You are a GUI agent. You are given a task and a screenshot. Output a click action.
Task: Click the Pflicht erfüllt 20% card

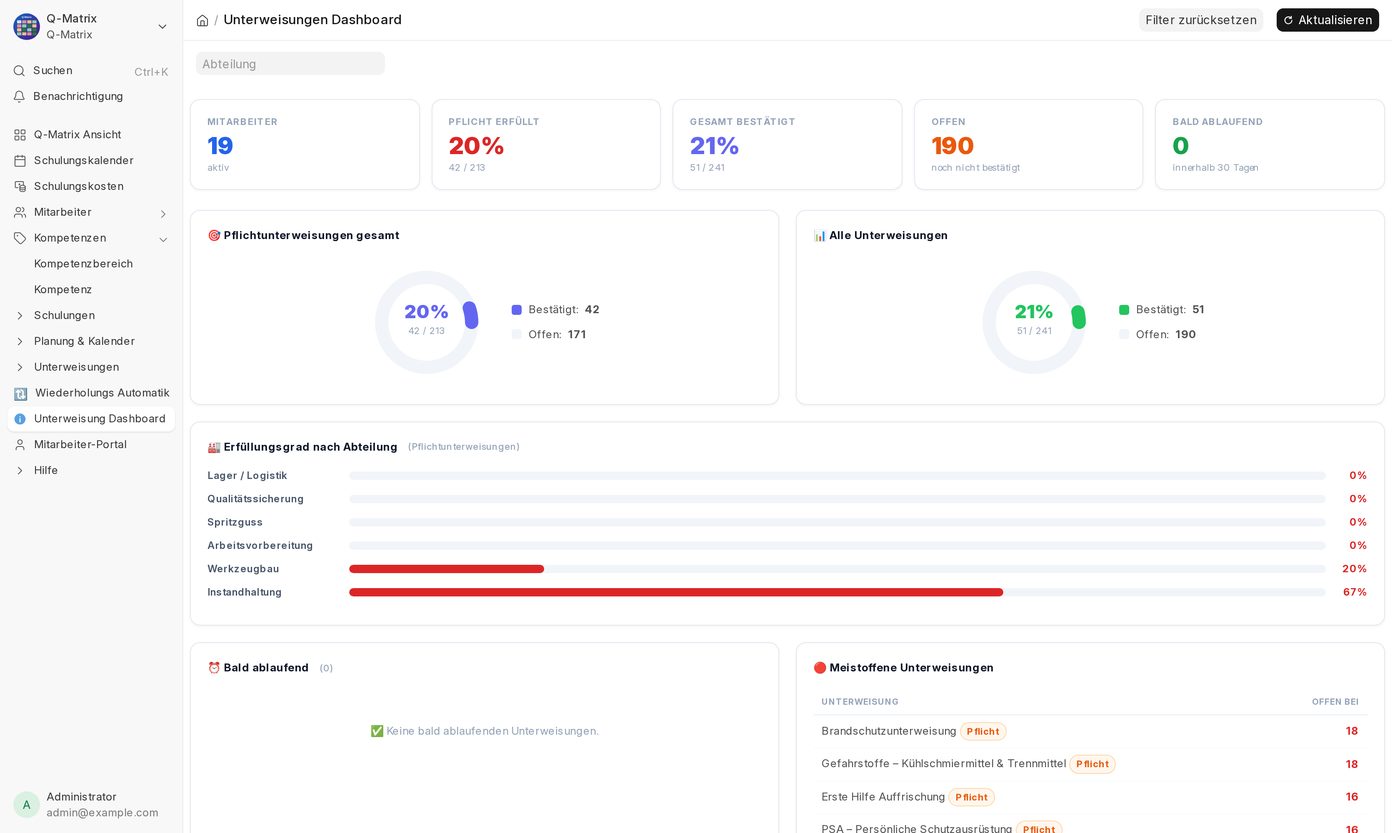point(546,144)
